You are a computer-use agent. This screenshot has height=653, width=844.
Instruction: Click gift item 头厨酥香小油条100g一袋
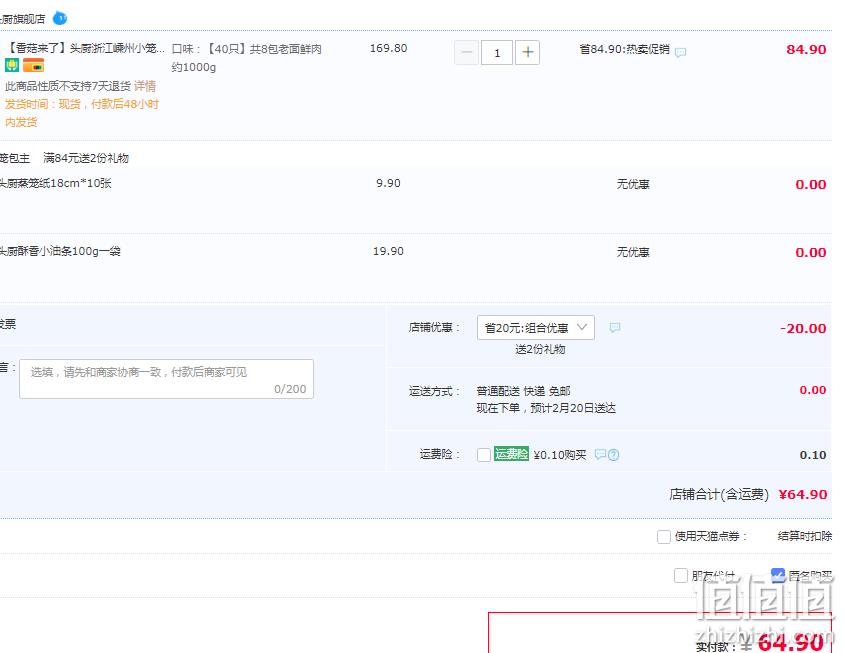point(60,251)
